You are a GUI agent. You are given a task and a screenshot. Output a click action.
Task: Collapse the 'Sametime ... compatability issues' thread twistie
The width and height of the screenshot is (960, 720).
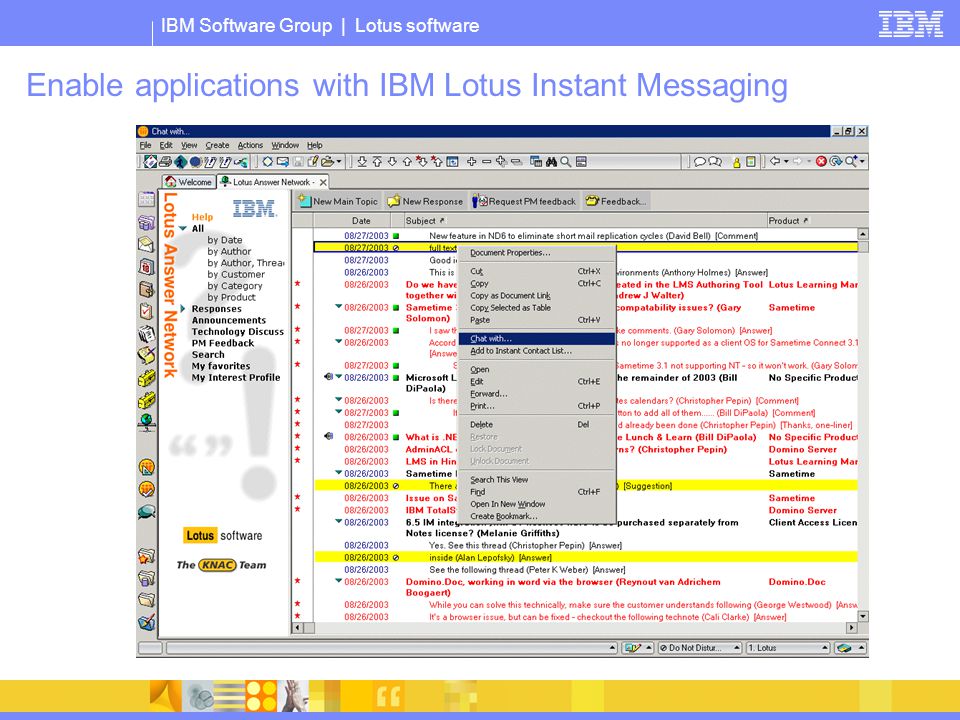(339, 307)
